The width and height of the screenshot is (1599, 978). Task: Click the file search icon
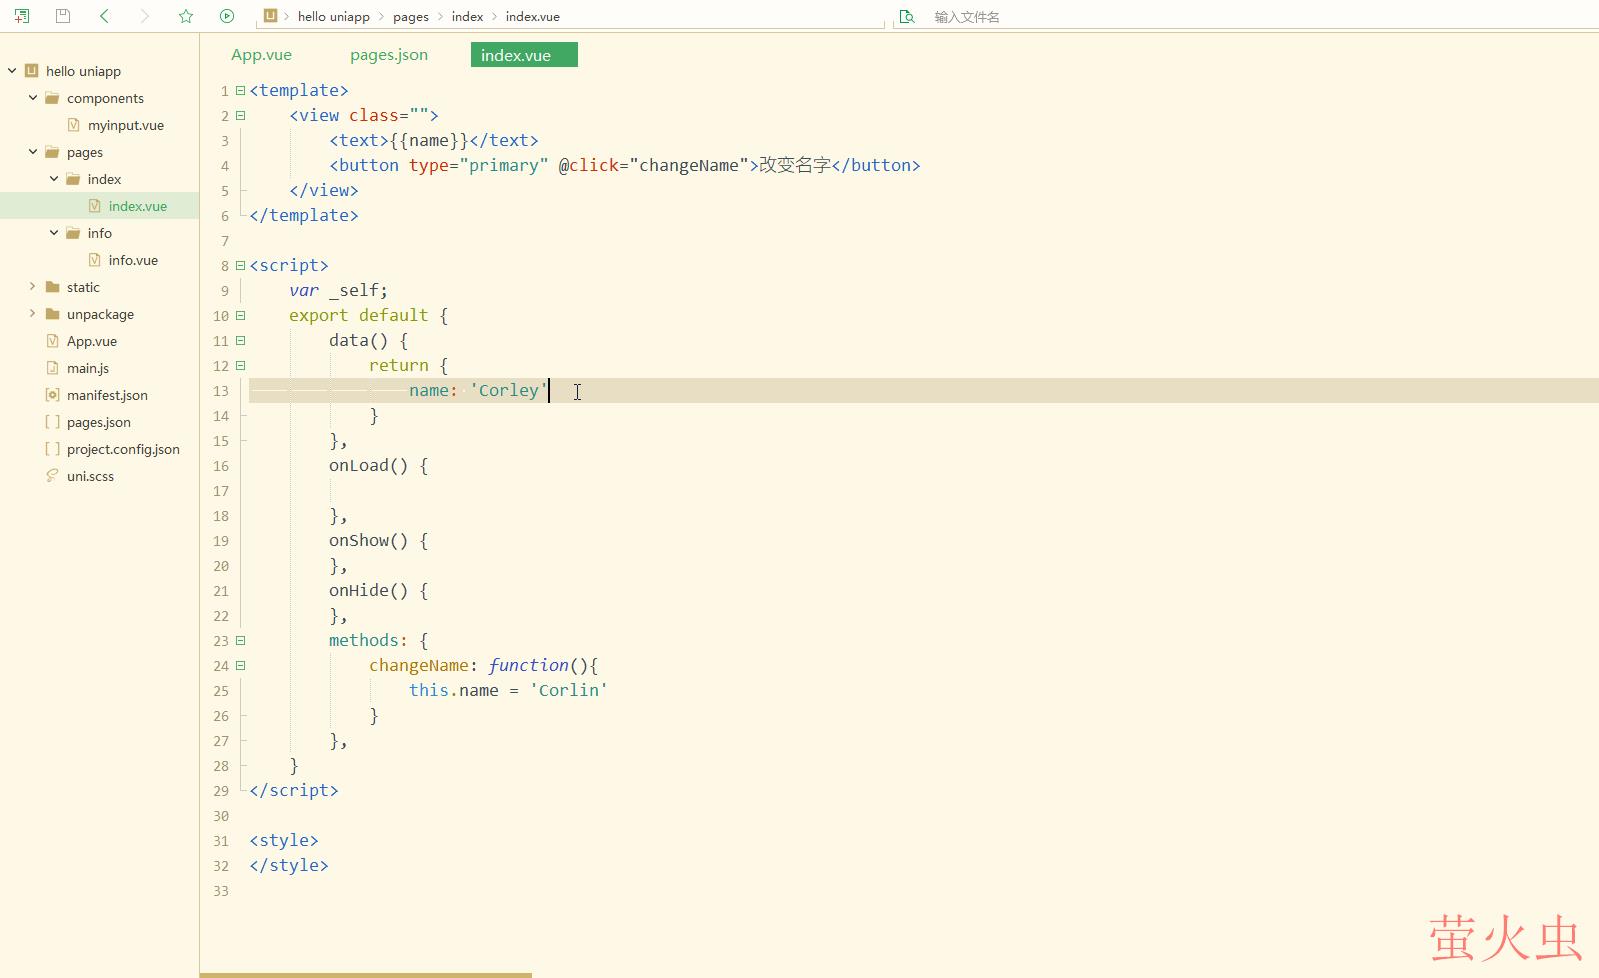907,16
